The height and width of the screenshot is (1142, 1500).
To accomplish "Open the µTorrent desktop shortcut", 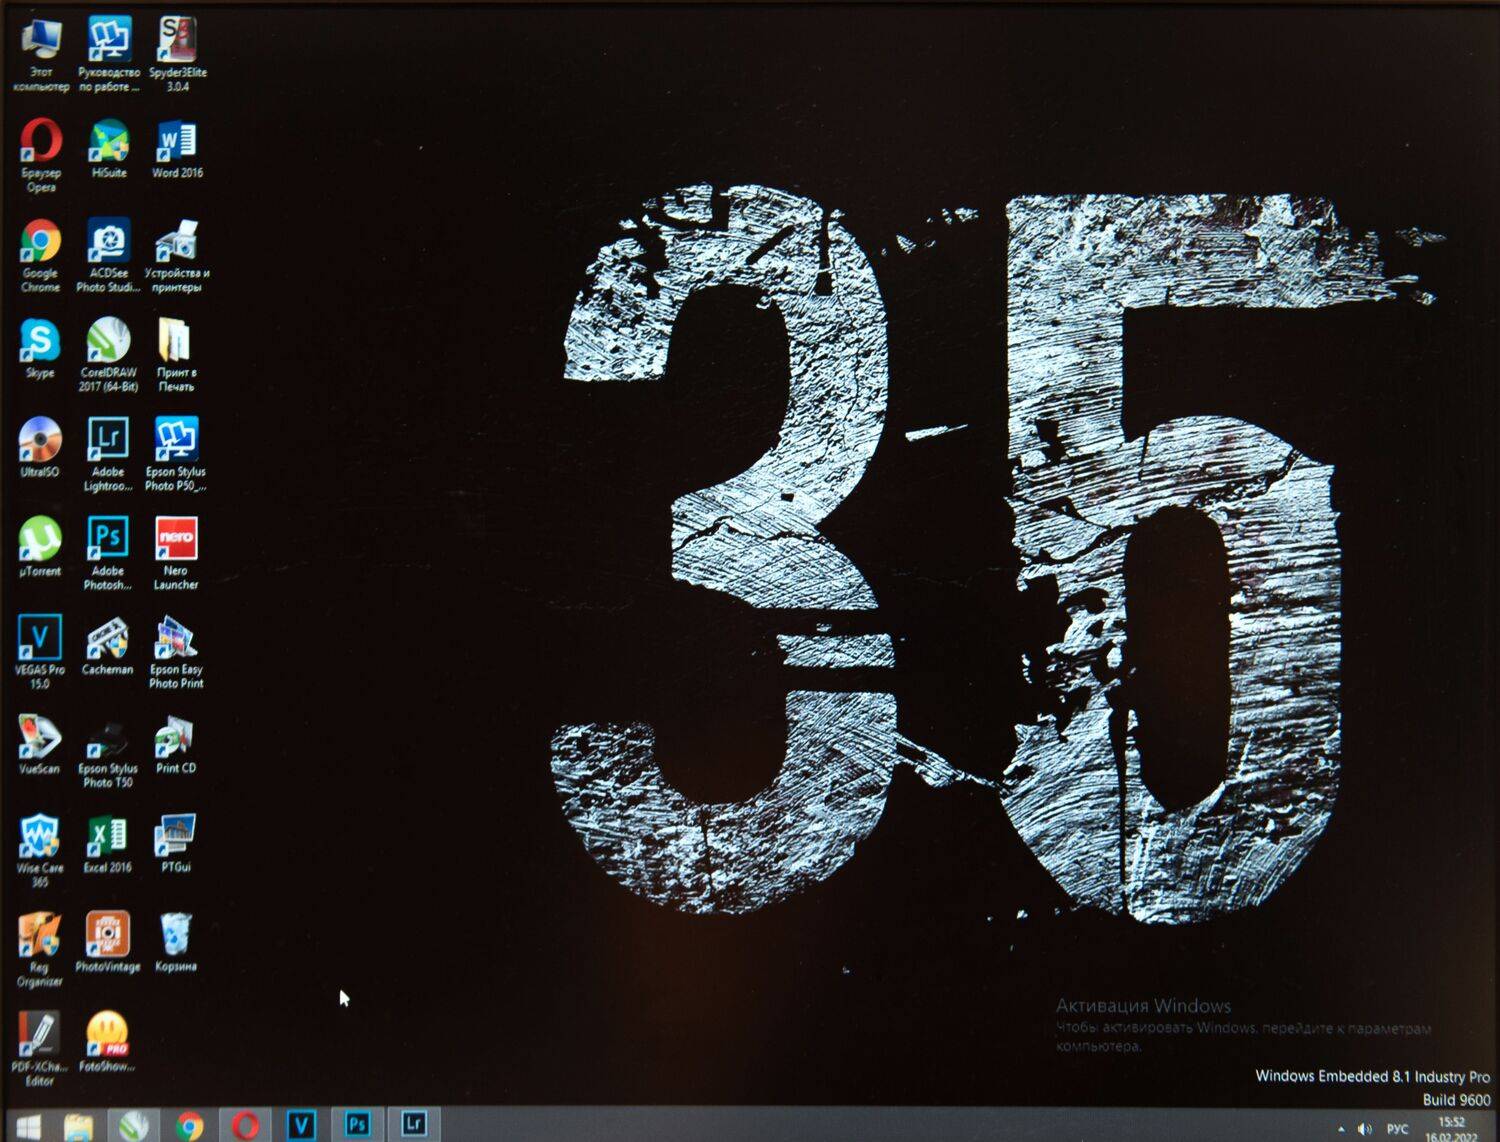I will point(40,539).
